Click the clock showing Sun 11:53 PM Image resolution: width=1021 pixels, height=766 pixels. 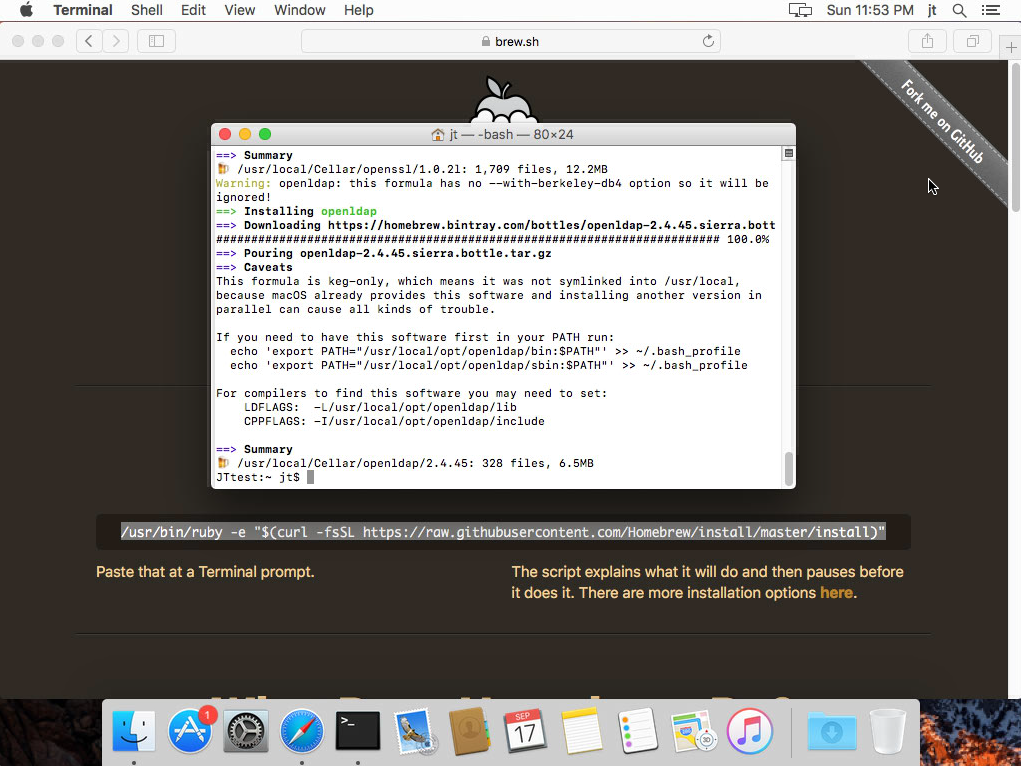[870, 10]
